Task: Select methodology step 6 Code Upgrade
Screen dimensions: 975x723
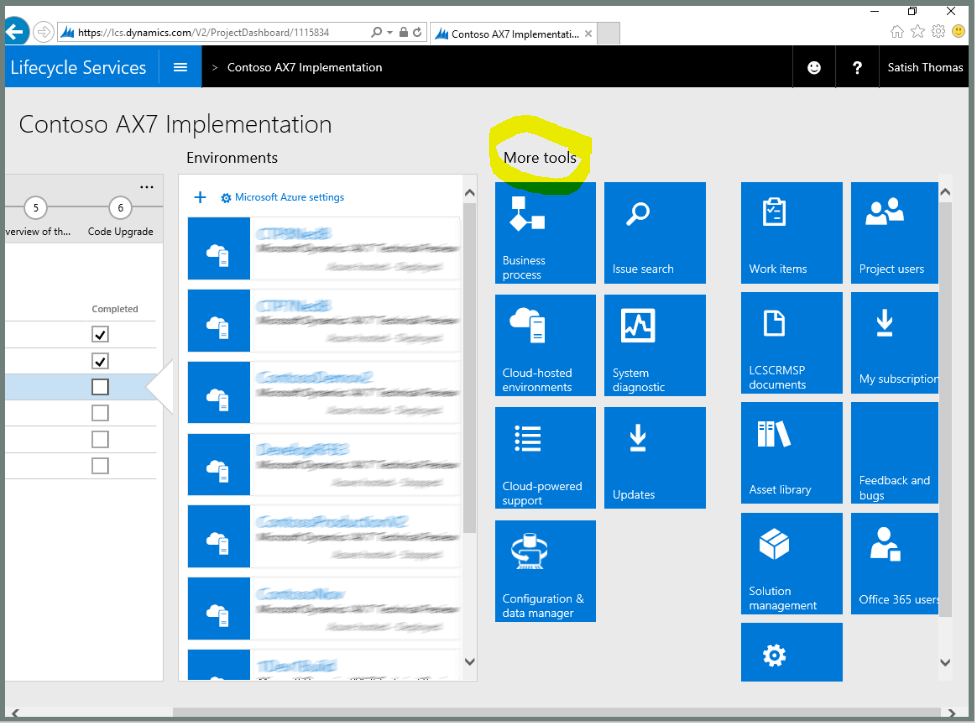Action: click(121, 208)
